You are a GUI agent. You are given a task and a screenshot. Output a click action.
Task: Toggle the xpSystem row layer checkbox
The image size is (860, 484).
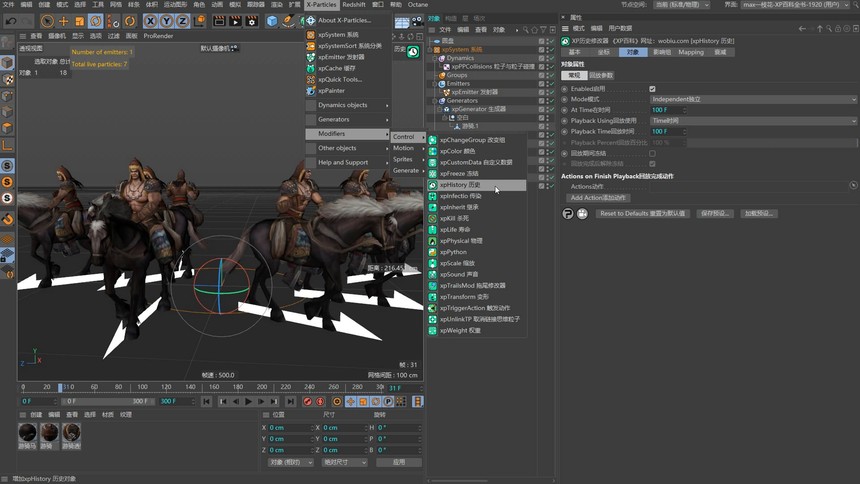tap(541, 49)
